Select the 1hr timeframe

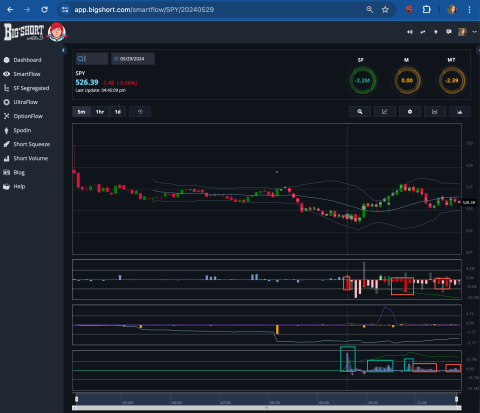click(x=100, y=112)
